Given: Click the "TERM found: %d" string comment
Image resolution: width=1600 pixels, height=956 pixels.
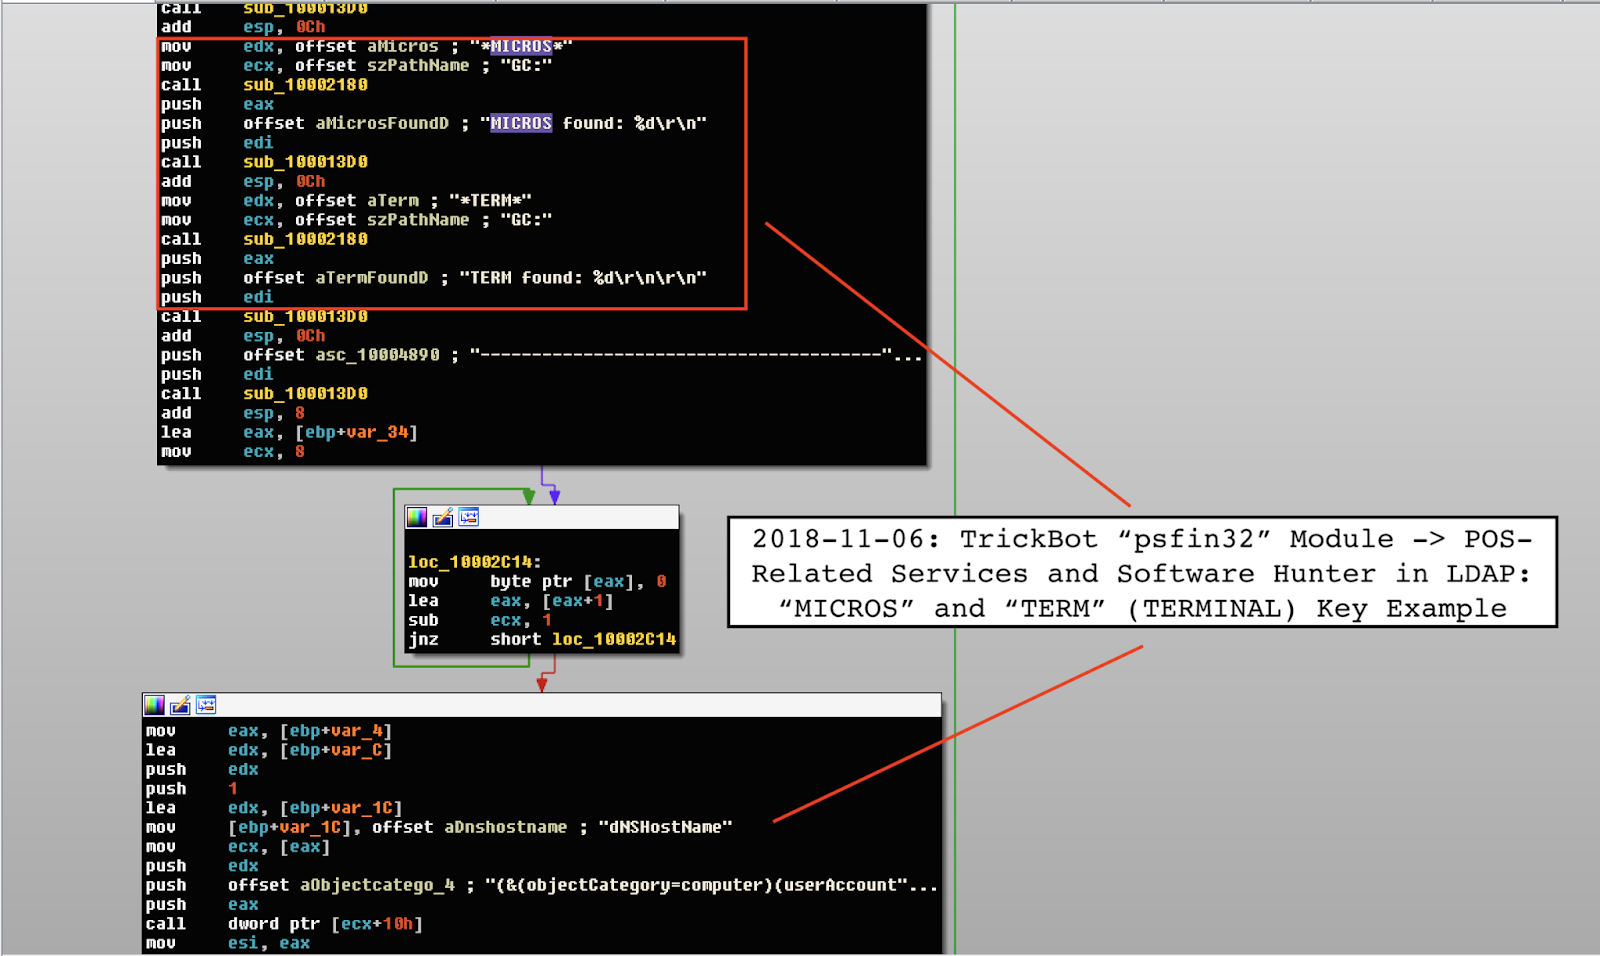Looking at the screenshot, I should (583, 278).
